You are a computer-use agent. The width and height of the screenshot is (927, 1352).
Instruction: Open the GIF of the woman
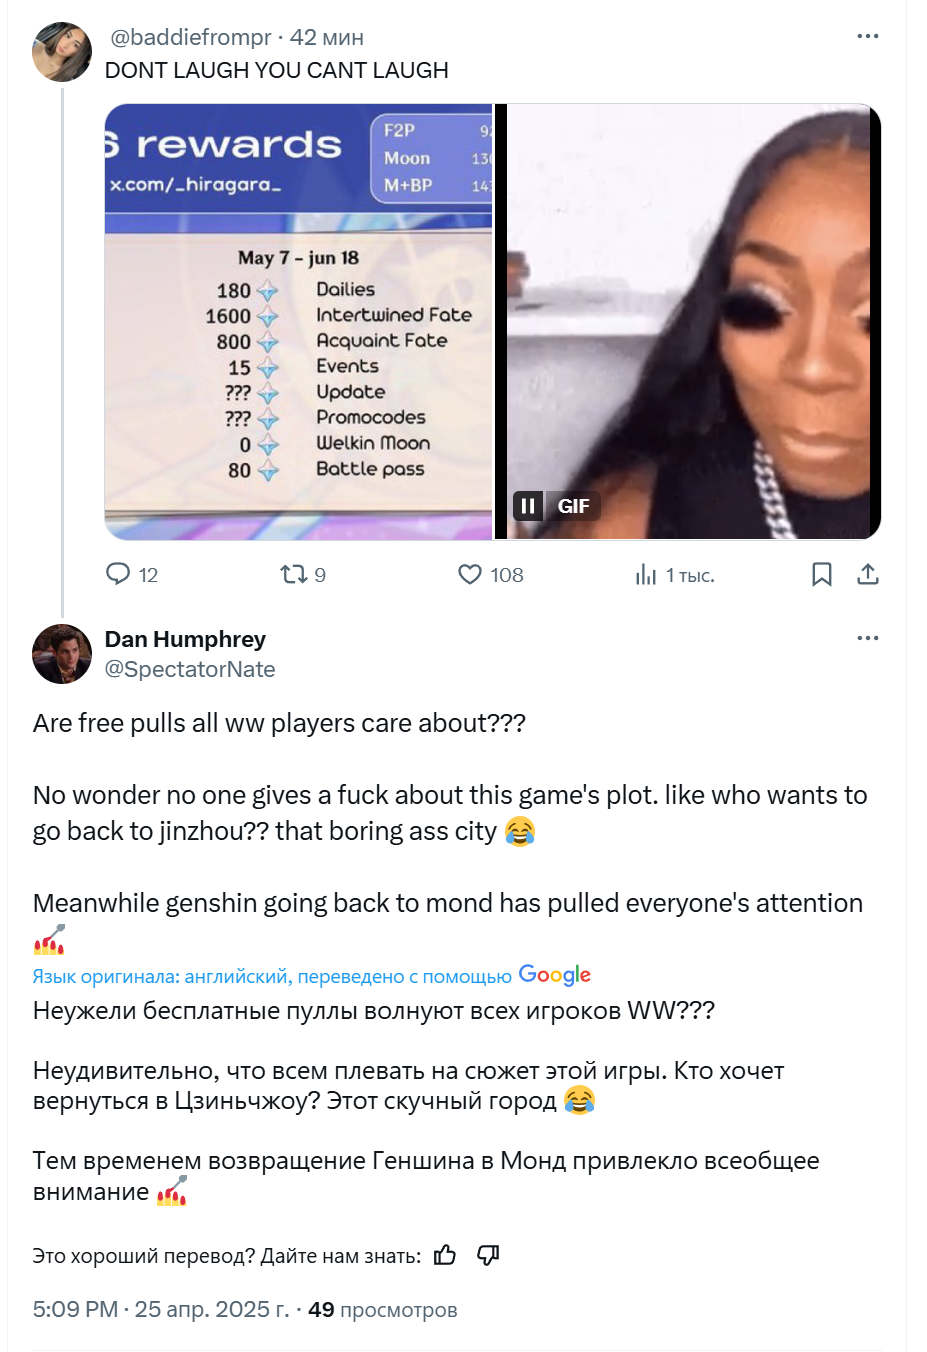688,321
